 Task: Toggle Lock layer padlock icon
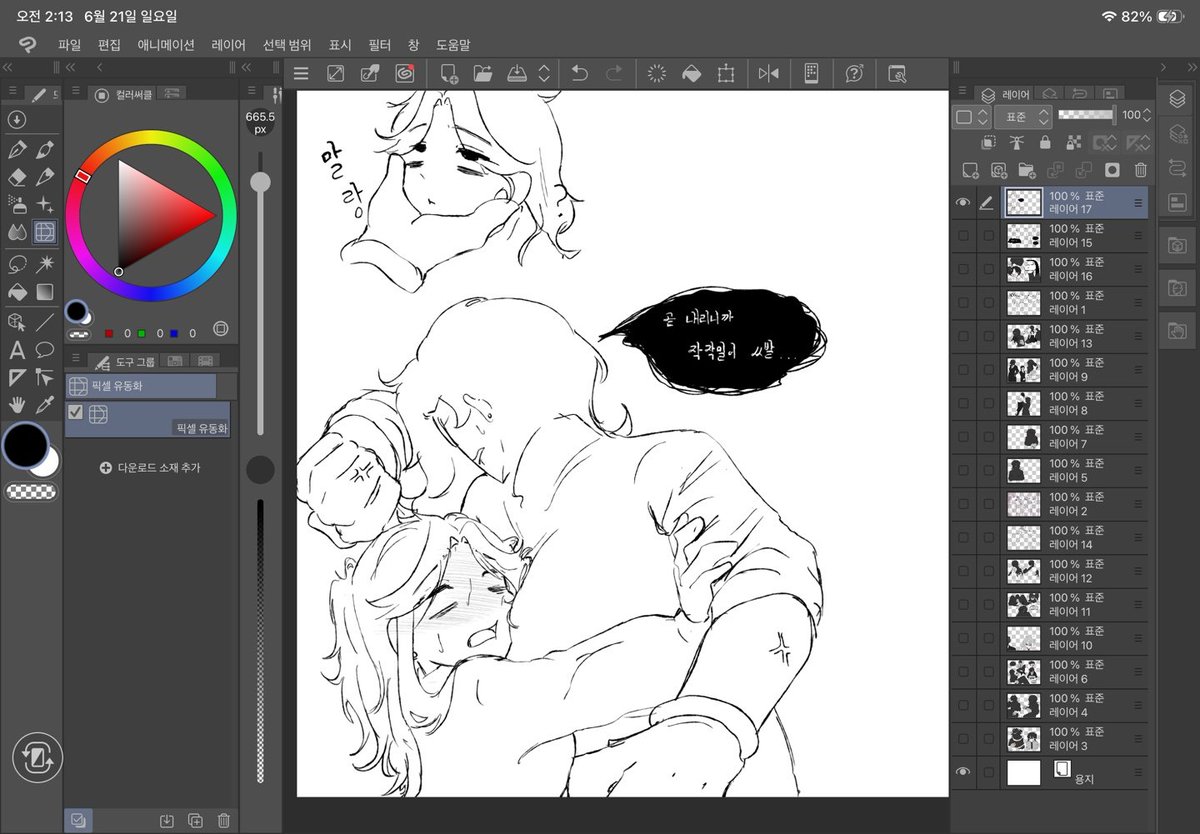(1045, 143)
